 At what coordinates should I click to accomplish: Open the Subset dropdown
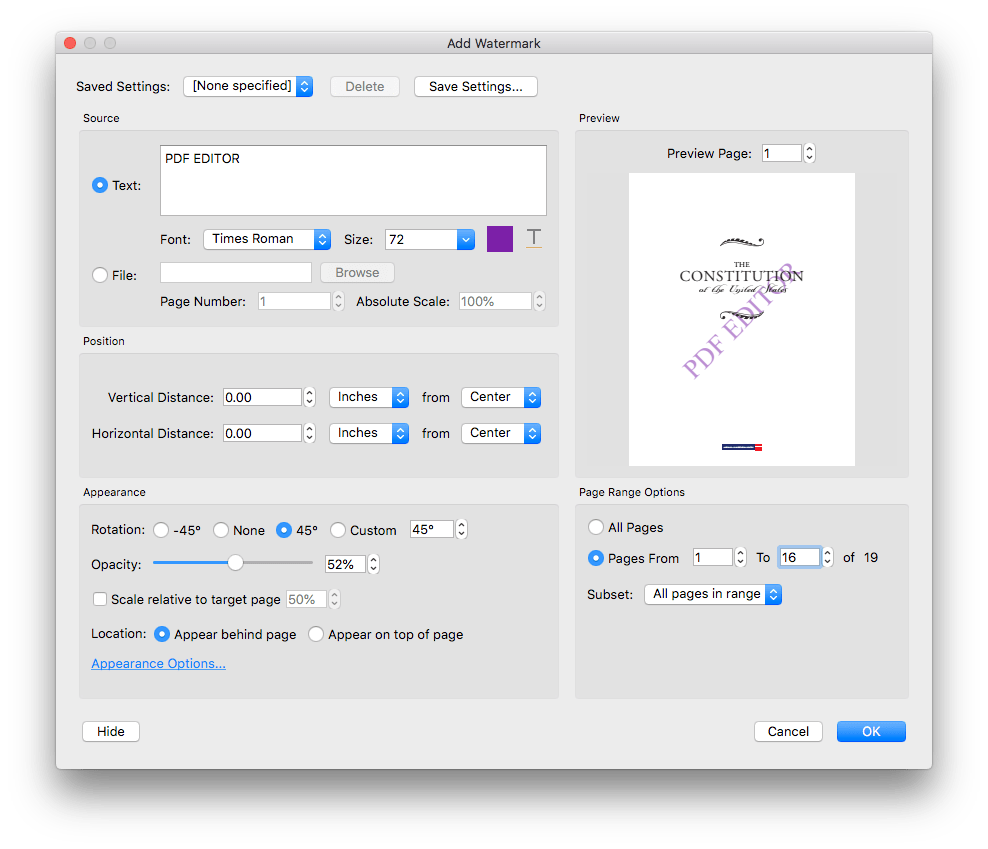(713, 594)
